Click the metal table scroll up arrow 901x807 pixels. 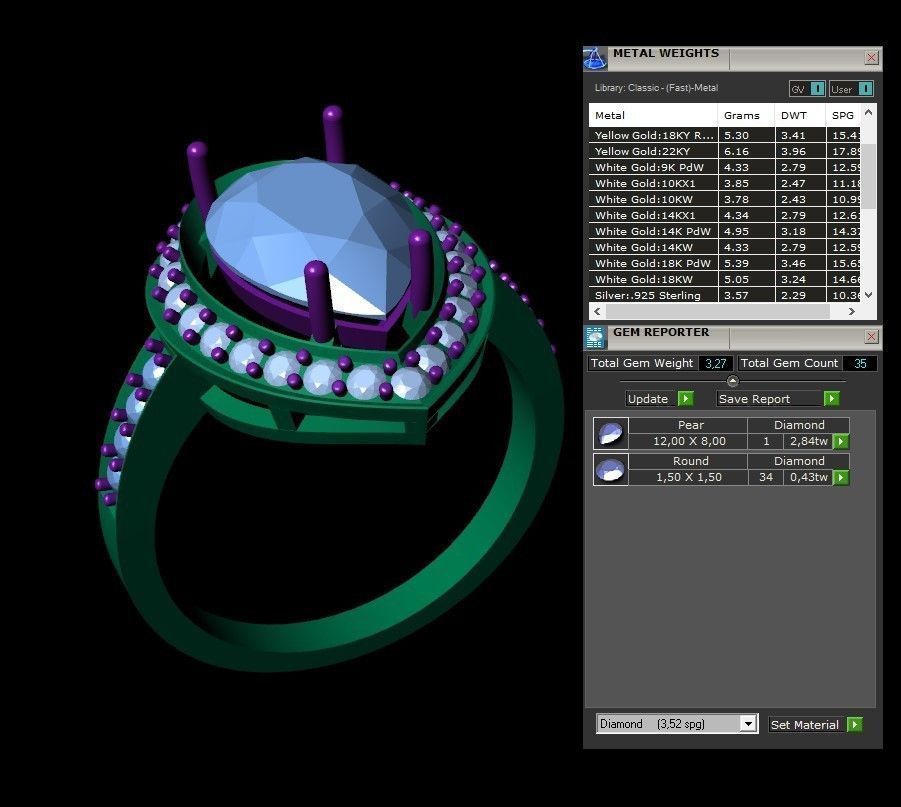(868, 113)
